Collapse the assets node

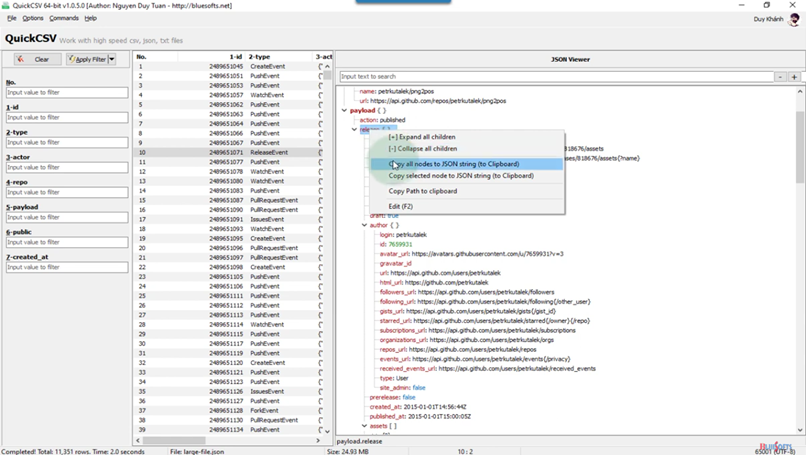coord(364,426)
